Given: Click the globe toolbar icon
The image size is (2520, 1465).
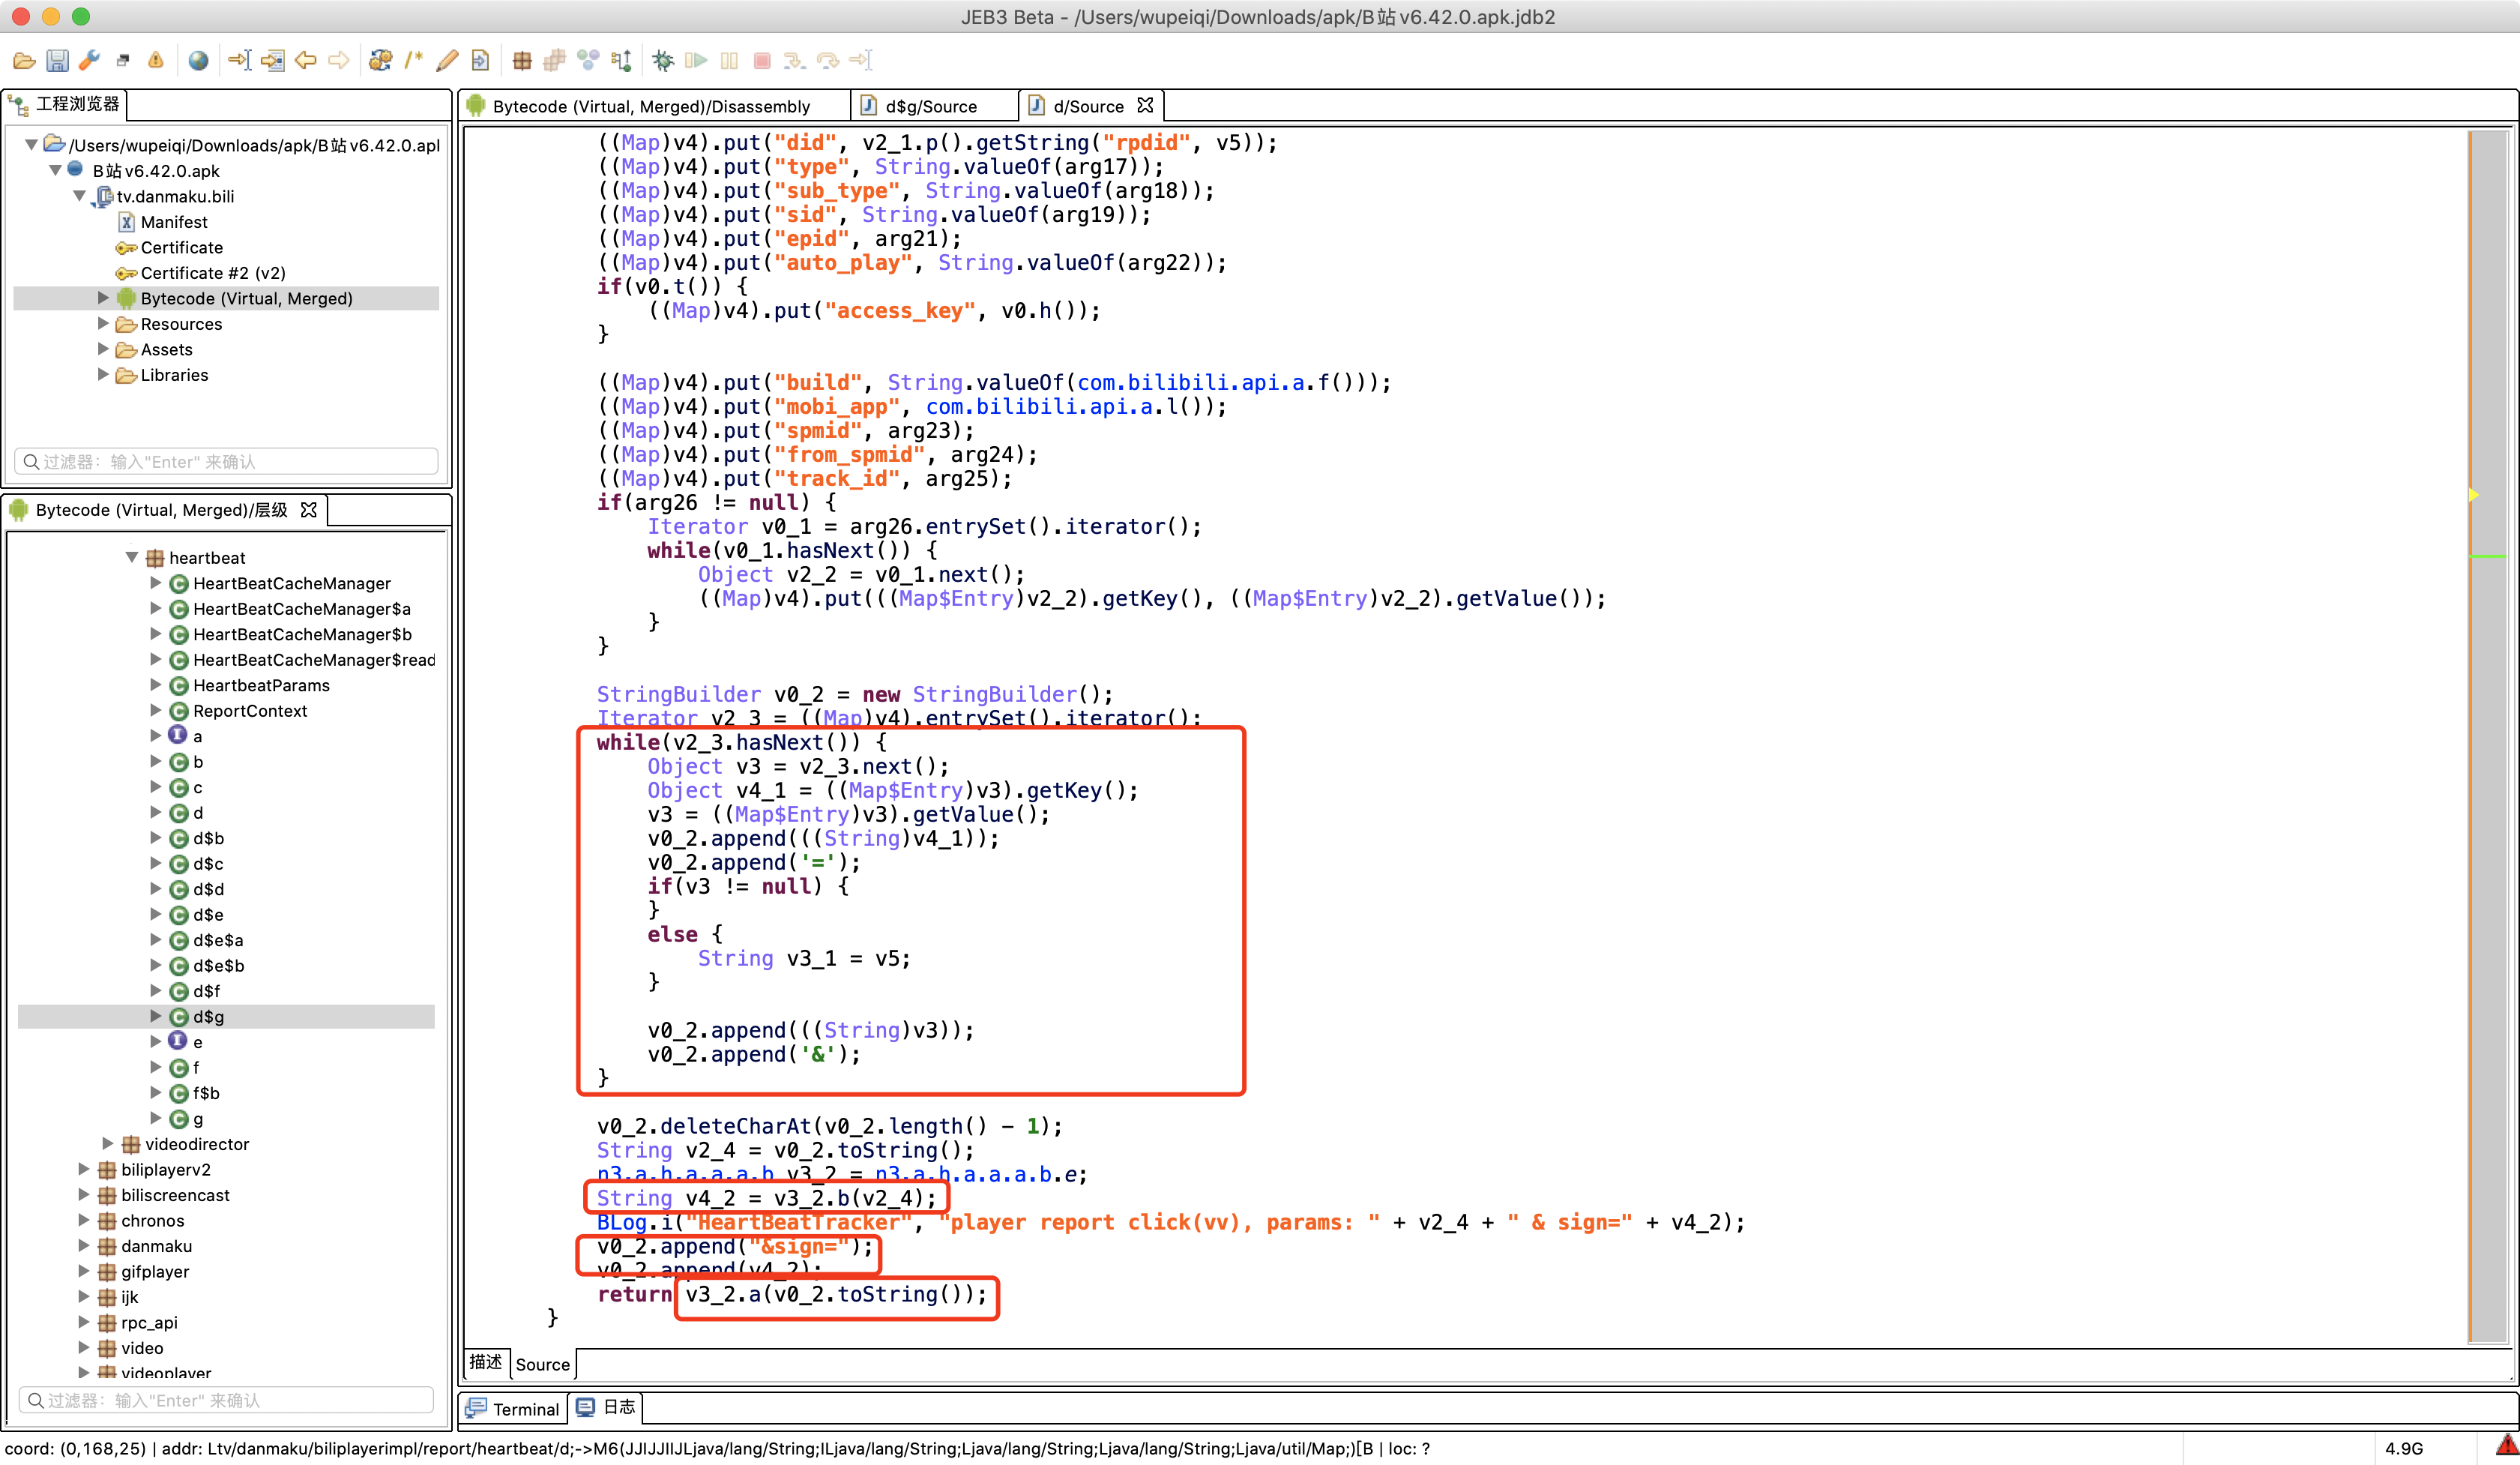Looking at the screenshot, I should coord(198,61).
